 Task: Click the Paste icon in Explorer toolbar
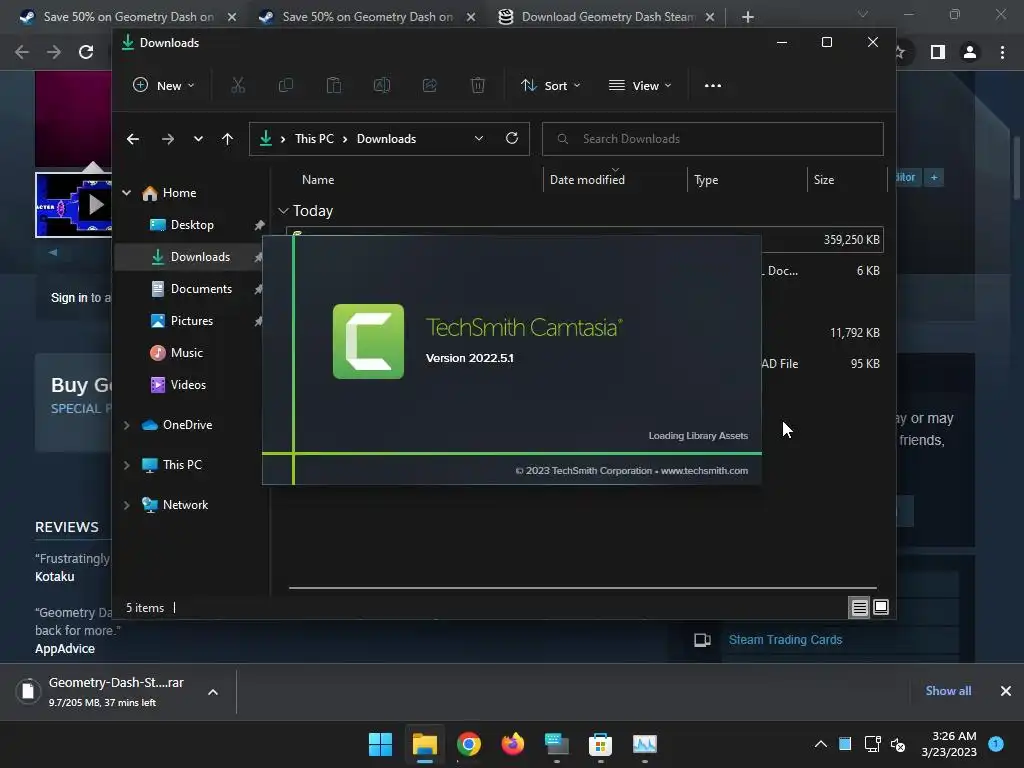coord(334,86)
